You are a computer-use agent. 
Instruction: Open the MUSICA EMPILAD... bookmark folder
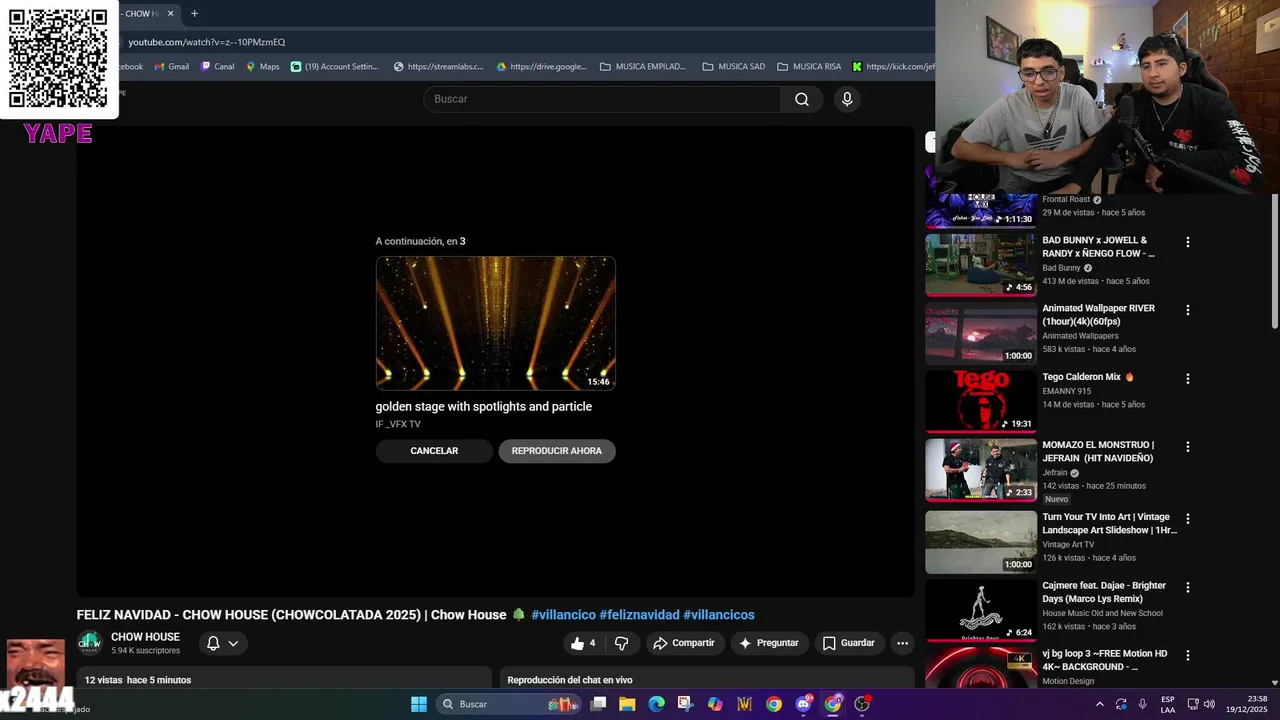tap(643, 67)
